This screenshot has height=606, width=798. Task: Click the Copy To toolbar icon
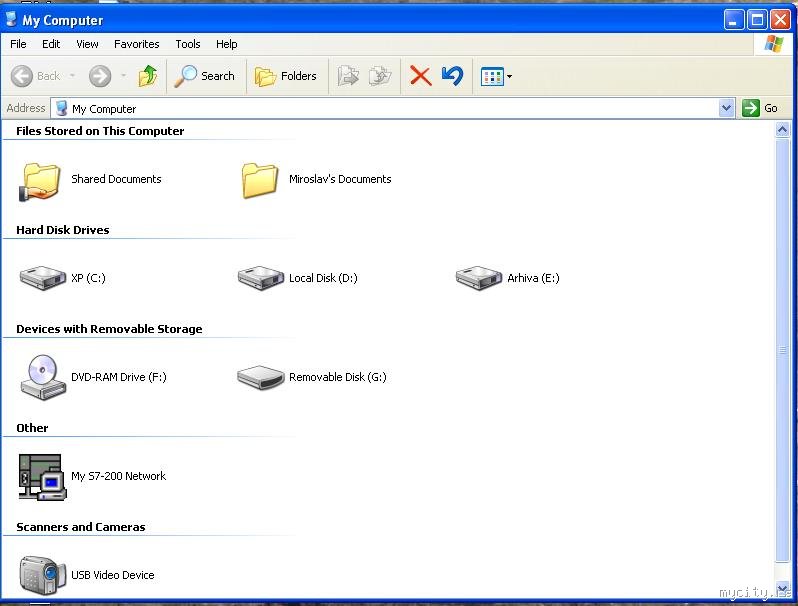click(380, 76)
